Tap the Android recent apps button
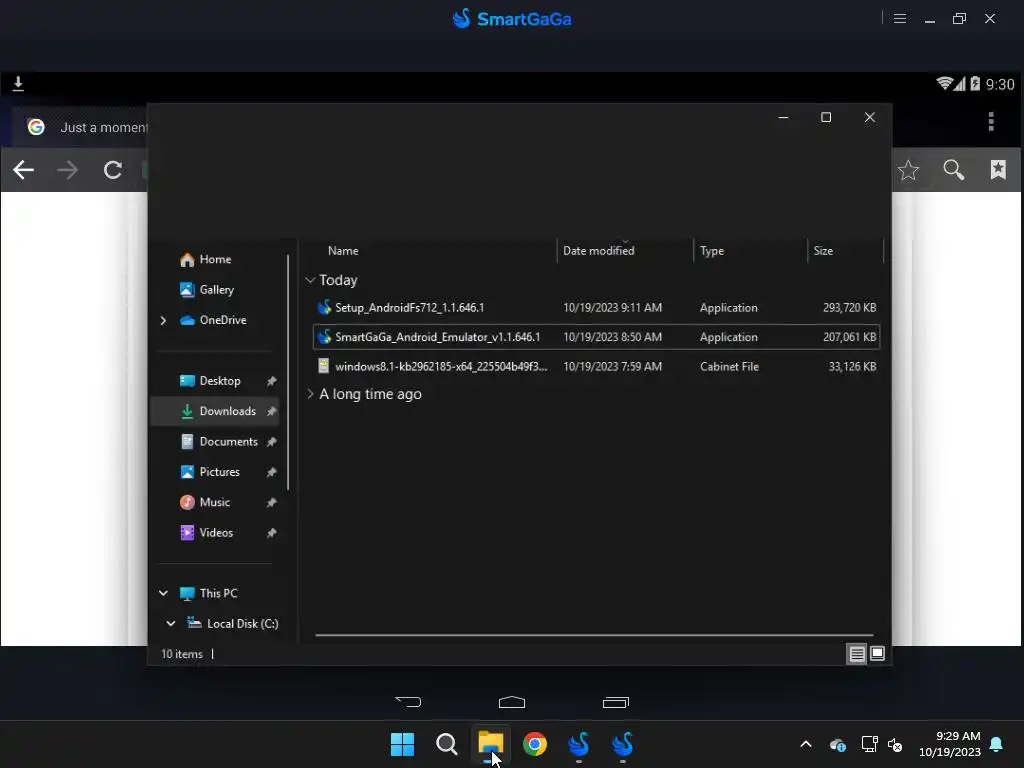1024x768 pixels. [x=615, y=702]
